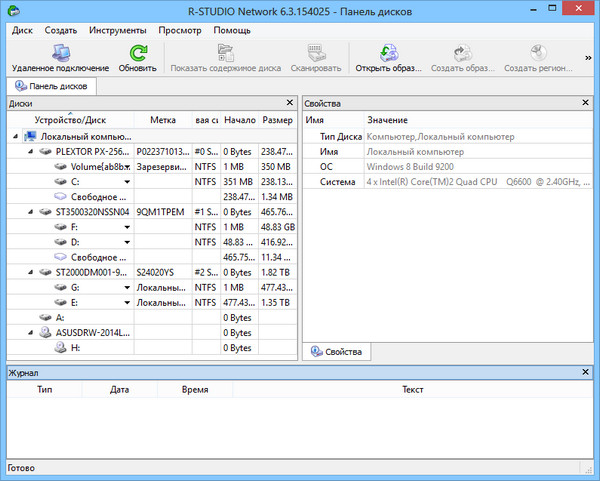Open the Диск menu
Image resolution: width=600 pixels, height=481 pixels.
[x=22, y=31]
